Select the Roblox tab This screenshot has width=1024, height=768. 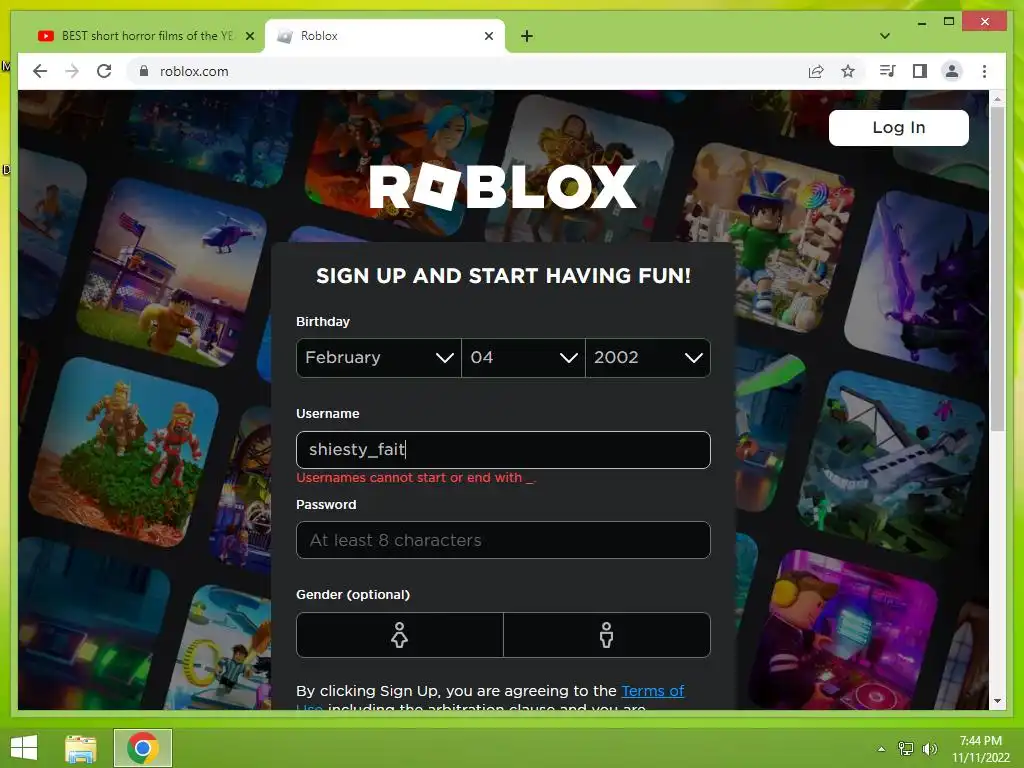pyautogui.click(x=384, y=36)
